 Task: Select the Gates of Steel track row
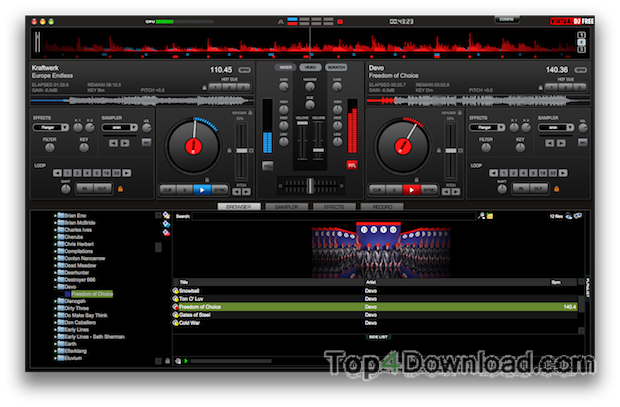coord(376,315)
